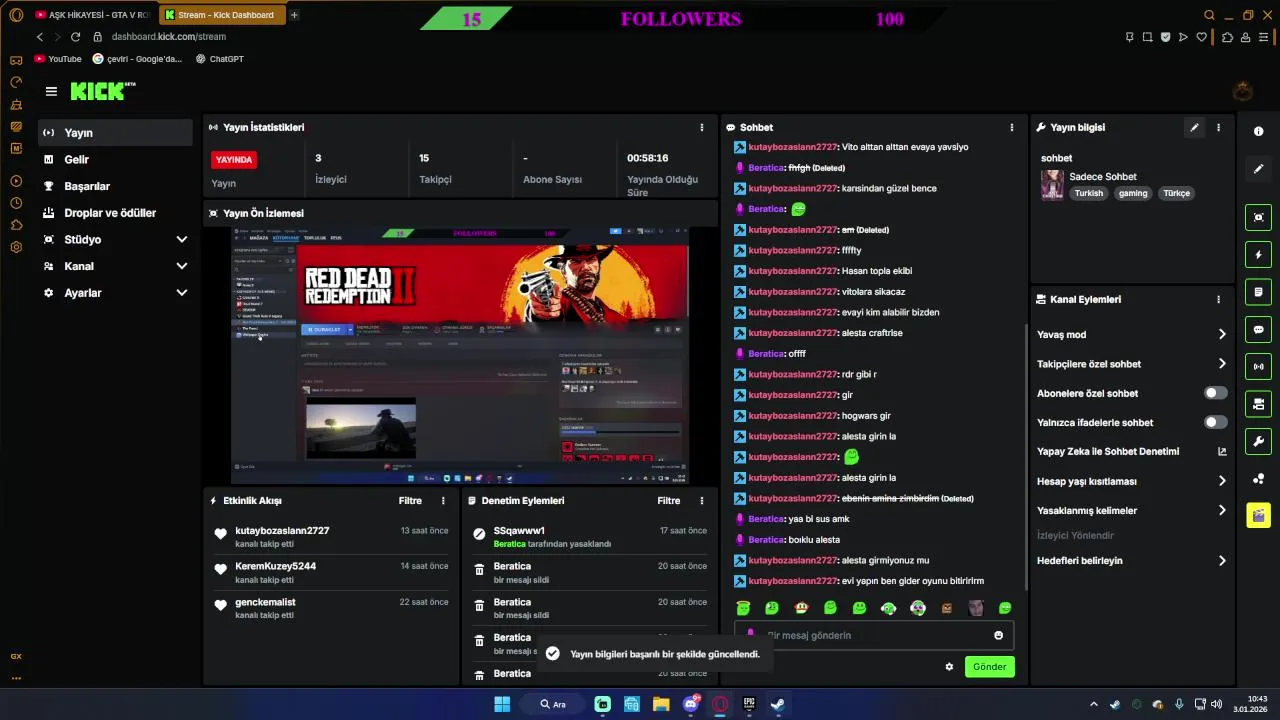Open the Kick hamburger menu

51,91
